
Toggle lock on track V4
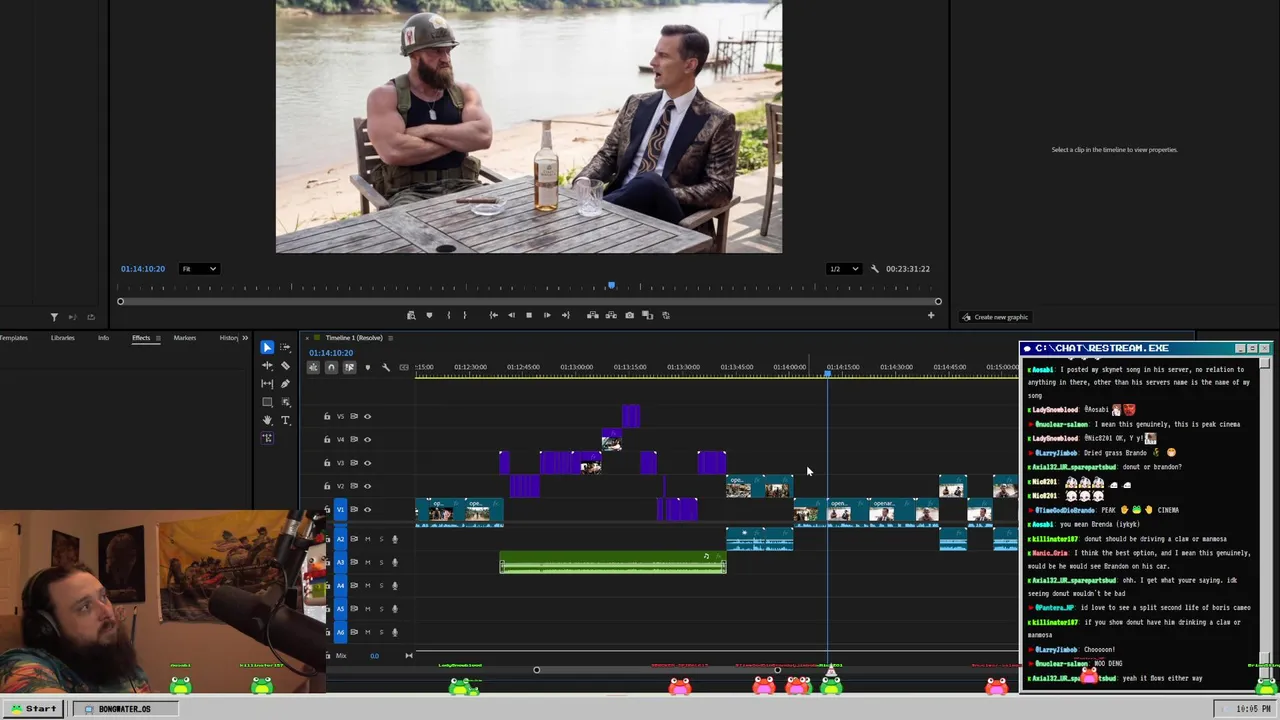coord(326,440)
